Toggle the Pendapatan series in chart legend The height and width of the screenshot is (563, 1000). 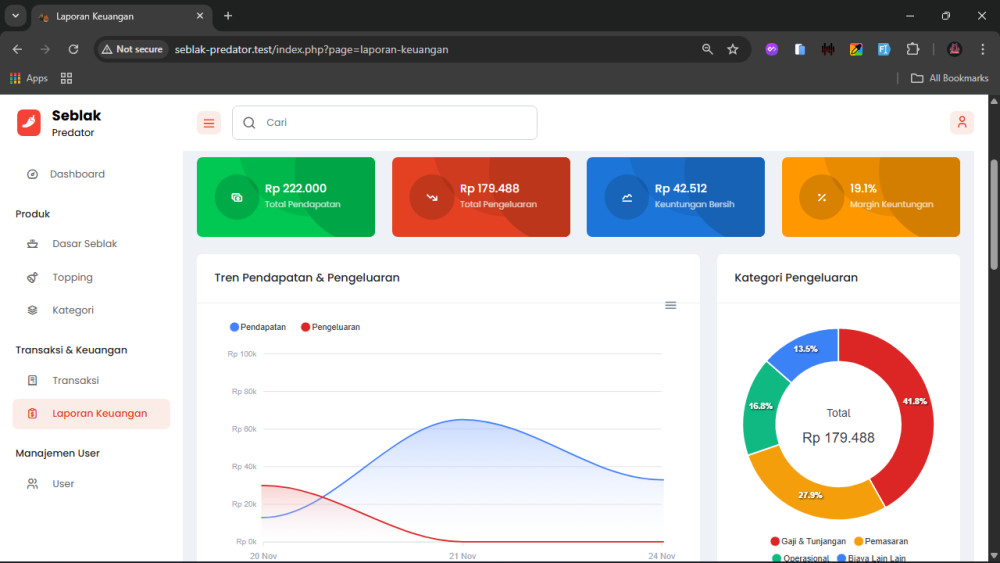[x=258, y=327]
